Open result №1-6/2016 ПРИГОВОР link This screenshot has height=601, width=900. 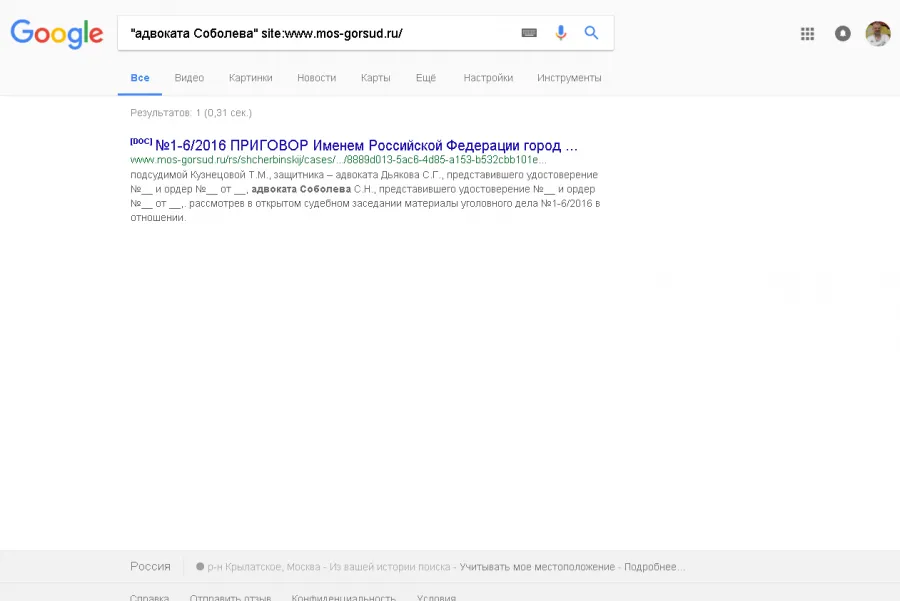366,145
